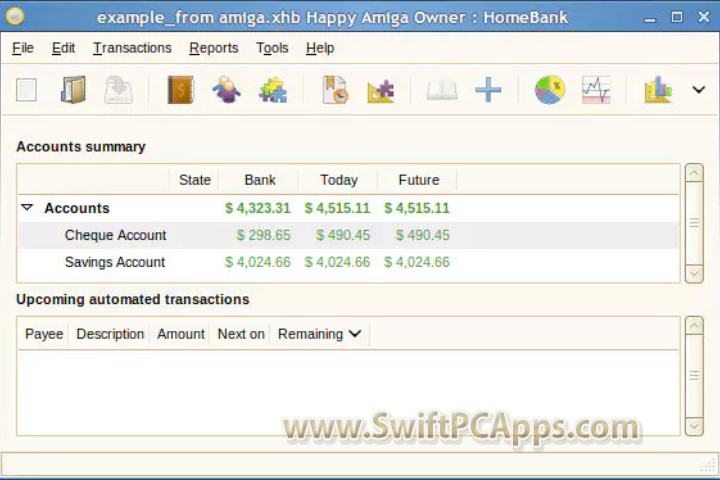Viewport: 720px width, 480px height.
Task: Close the HomeBank window
Action: (x=703, y=17)
